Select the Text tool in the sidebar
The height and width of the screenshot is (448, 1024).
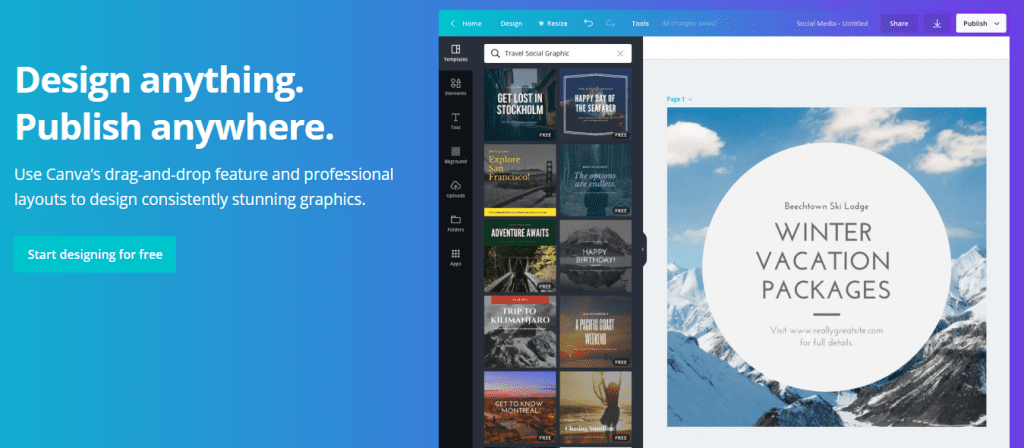pyautogui.click(x=455, y=121)
